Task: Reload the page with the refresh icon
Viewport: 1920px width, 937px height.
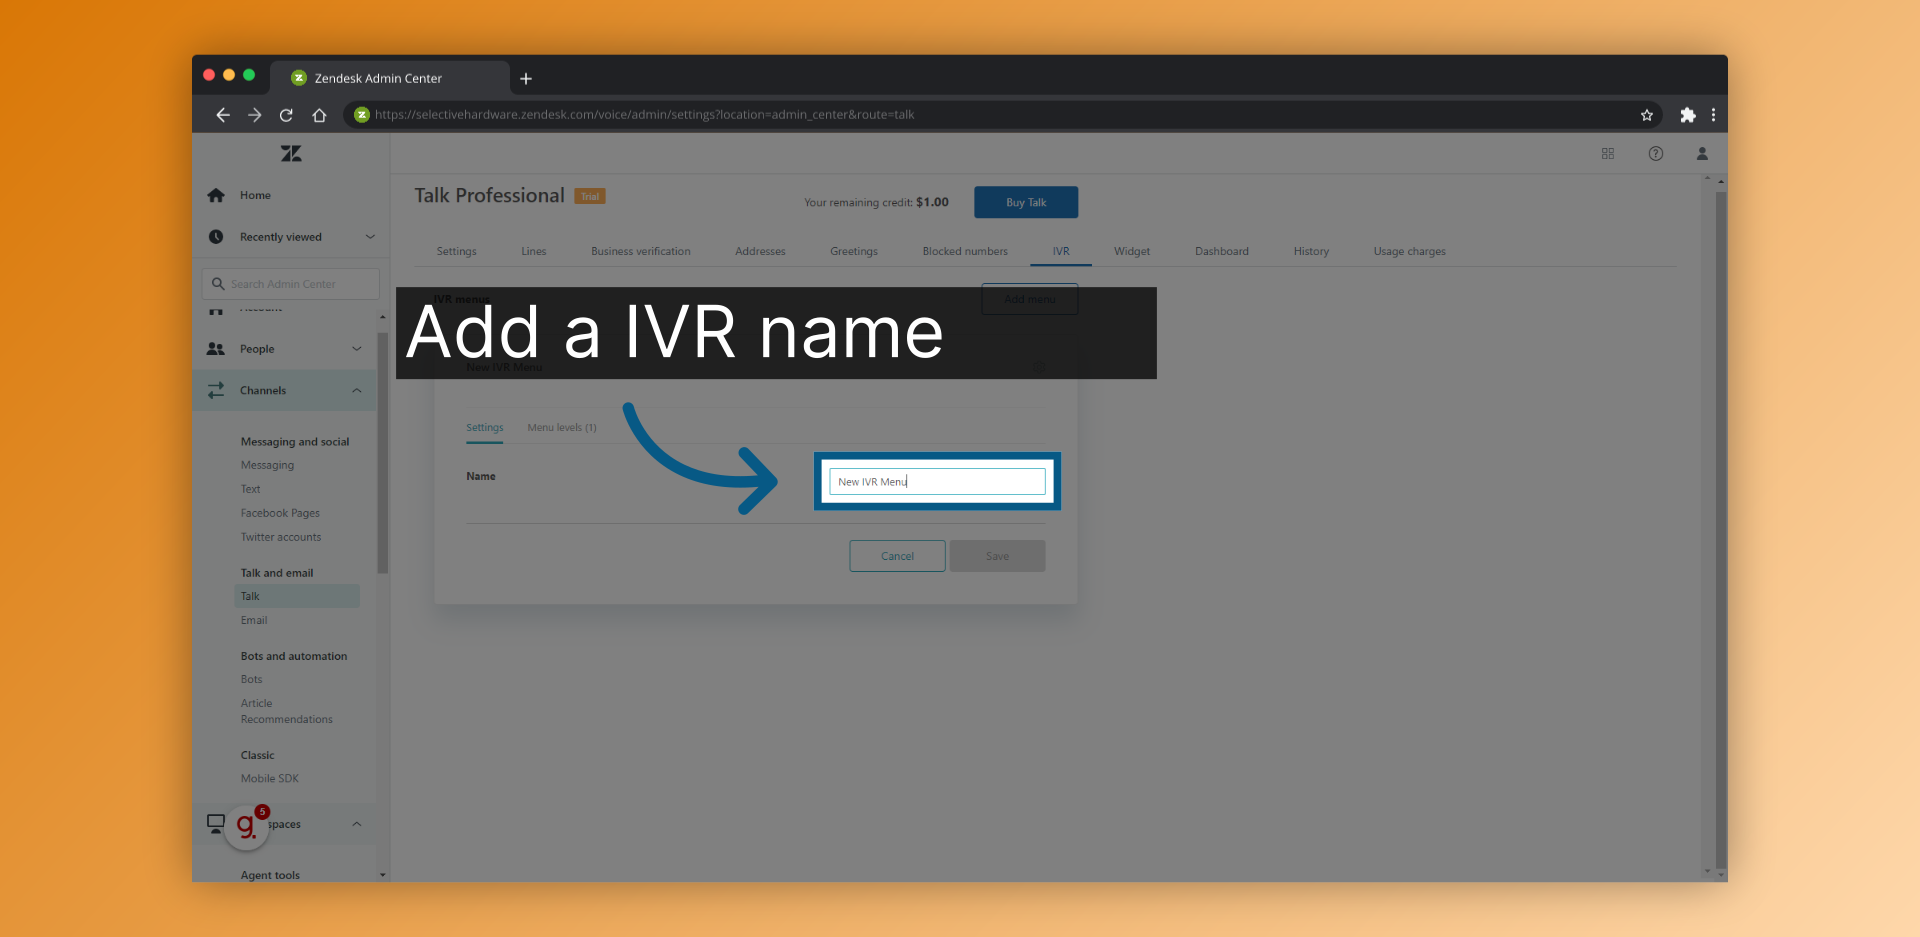Action: pyautogui.click(x=286, y=115)
